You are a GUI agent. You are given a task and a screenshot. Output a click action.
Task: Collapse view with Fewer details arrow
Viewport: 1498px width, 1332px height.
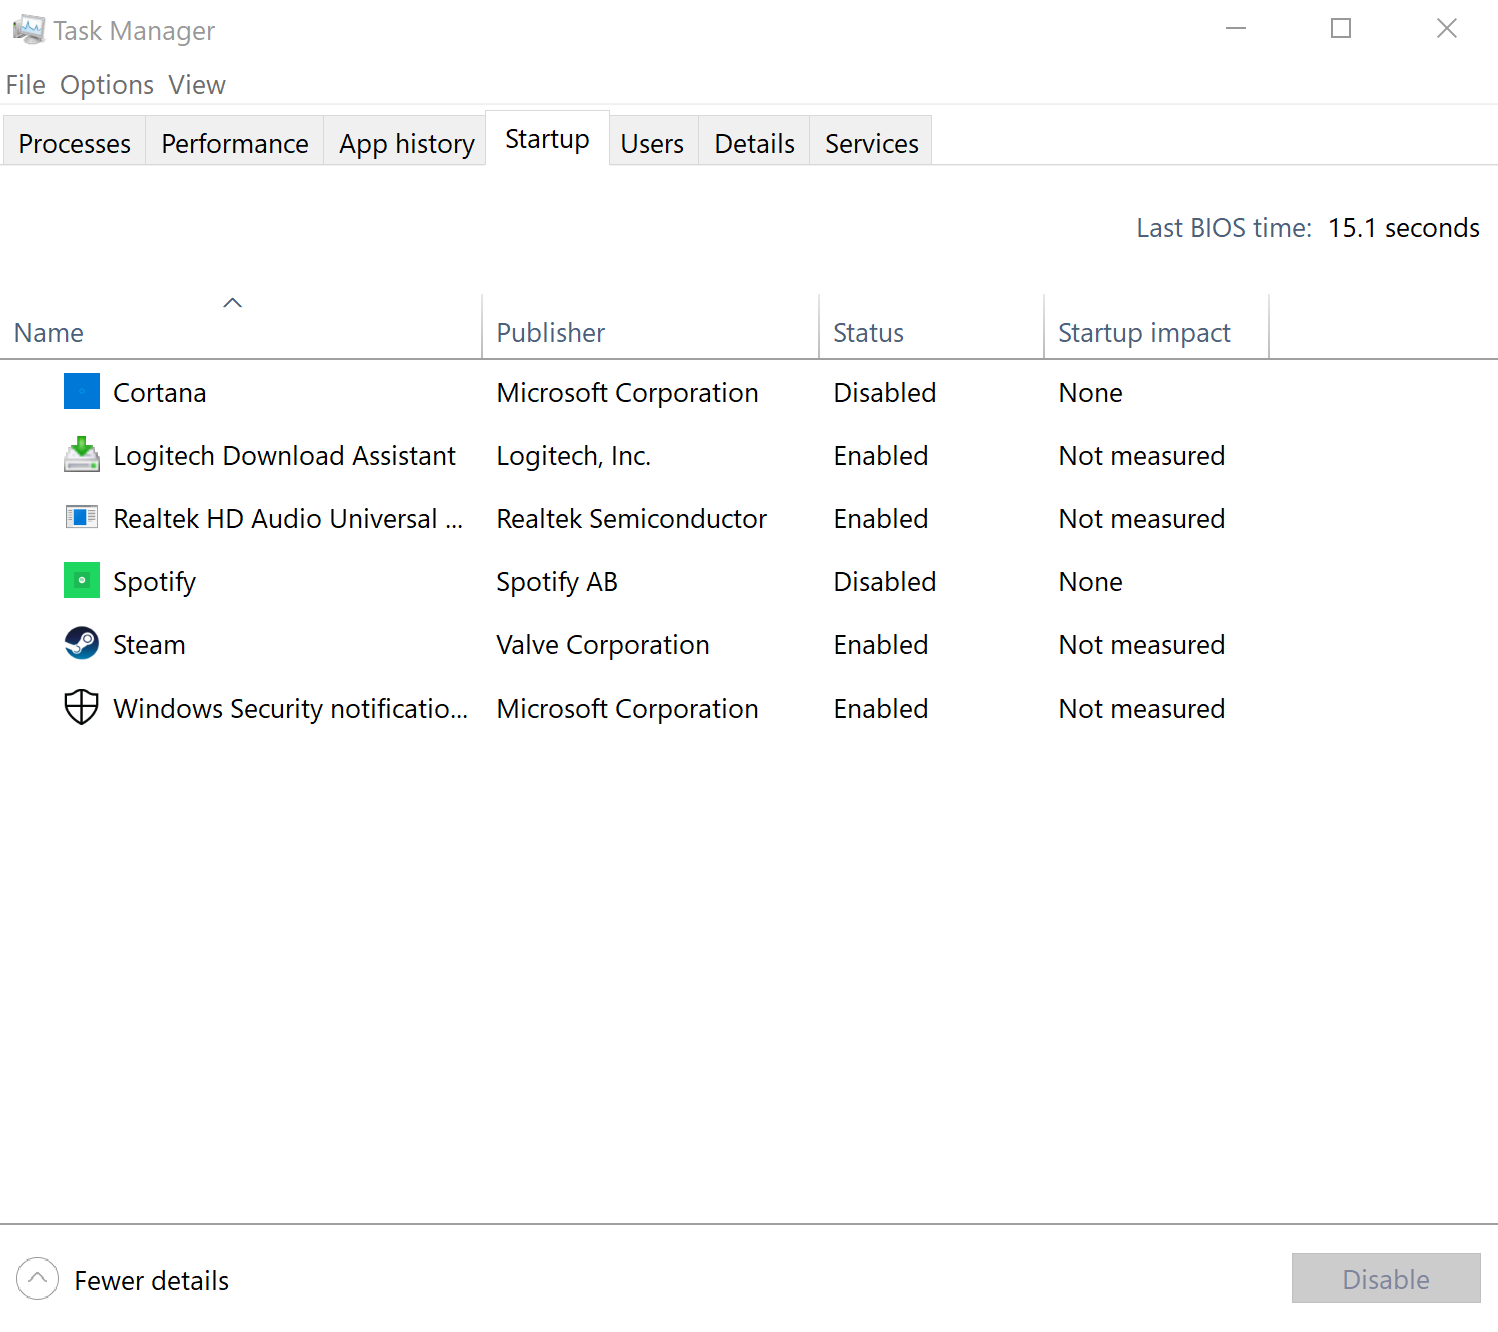tap(38, 1279)
